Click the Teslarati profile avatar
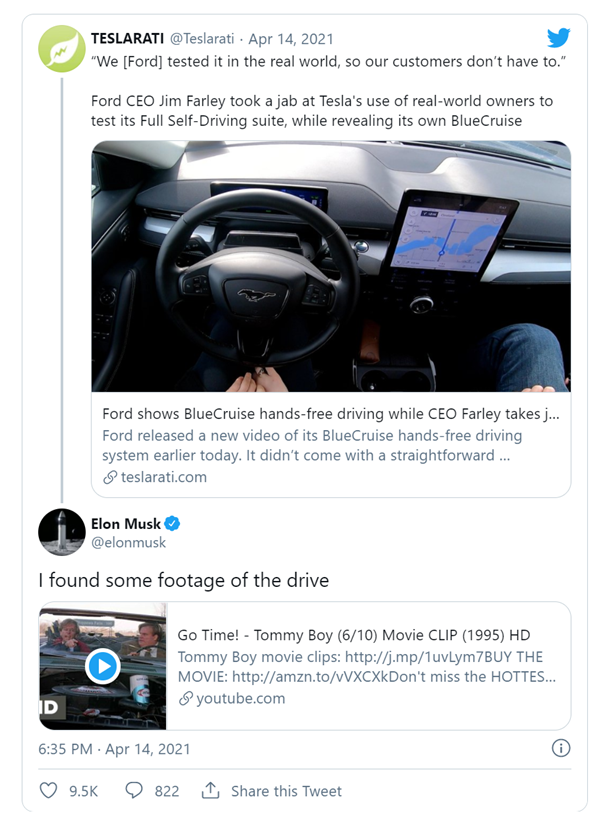Screen dimensions: 605x826 [x=62, y=48]
